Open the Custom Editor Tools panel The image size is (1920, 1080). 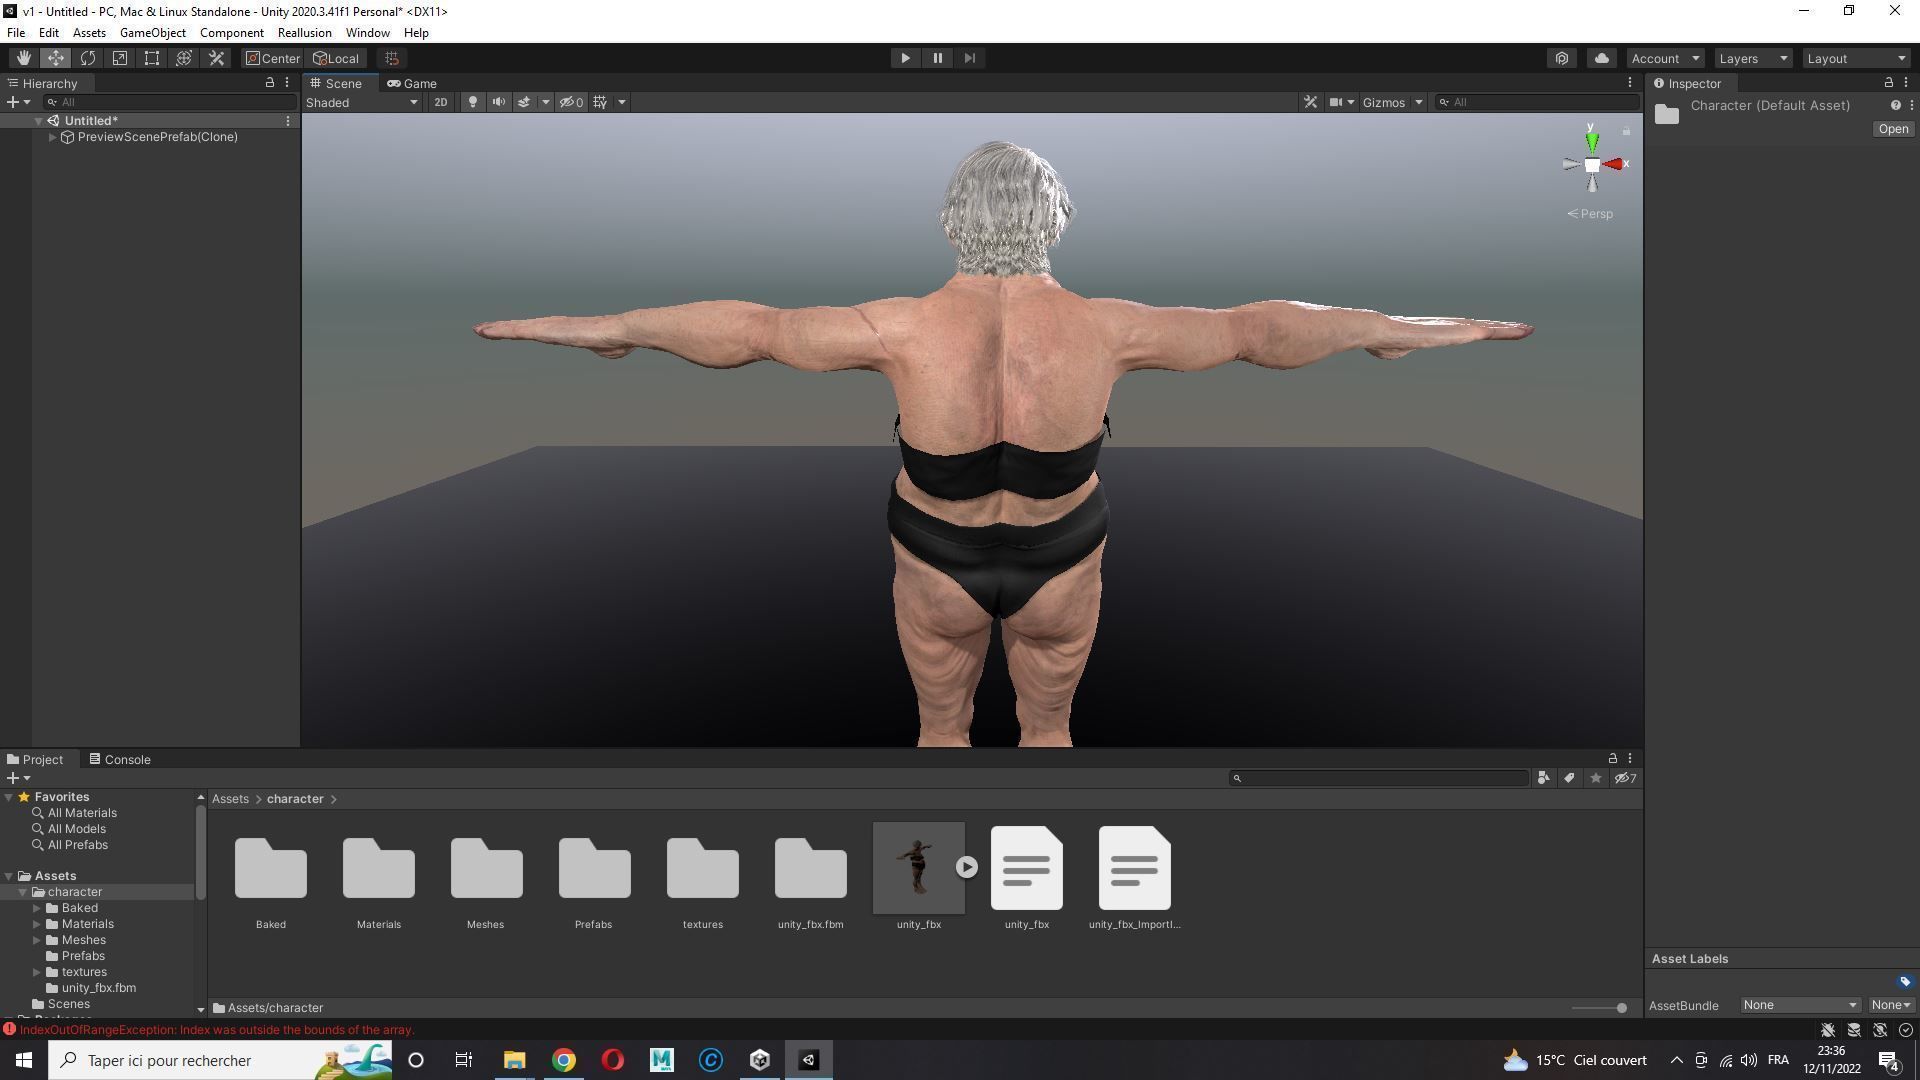pos(216,57)
